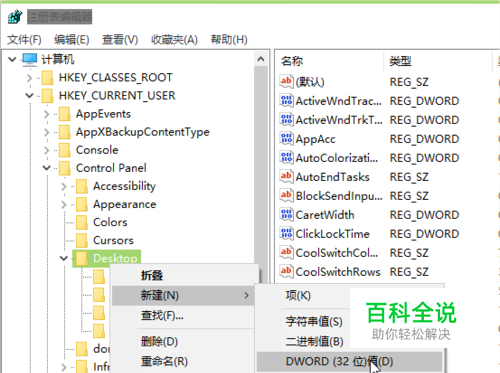
Task: Select the AppEvents key label
Action: 103,114
